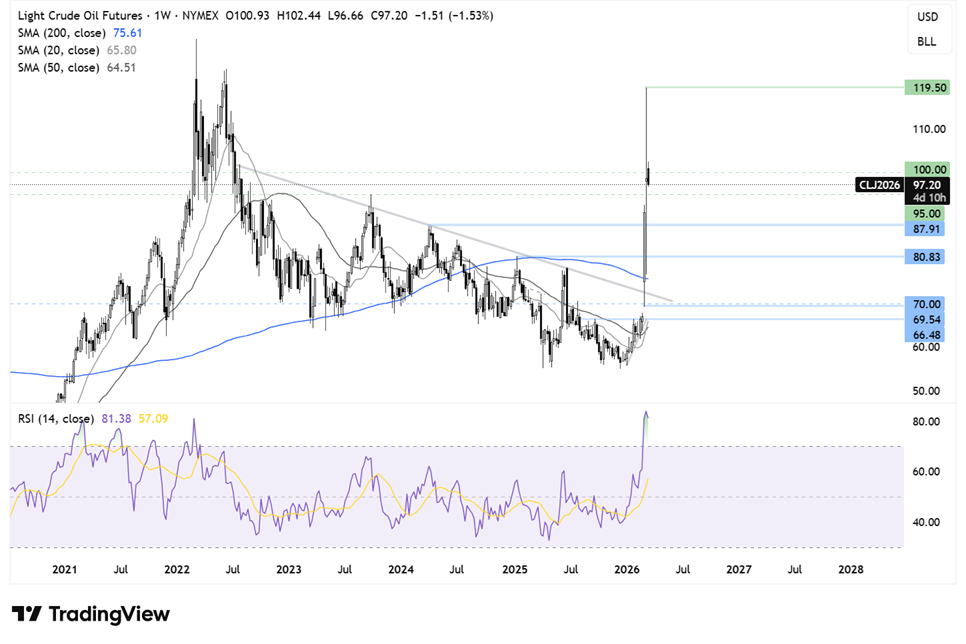Click the SMA (20, close) indicator legend

pos(59,50)
